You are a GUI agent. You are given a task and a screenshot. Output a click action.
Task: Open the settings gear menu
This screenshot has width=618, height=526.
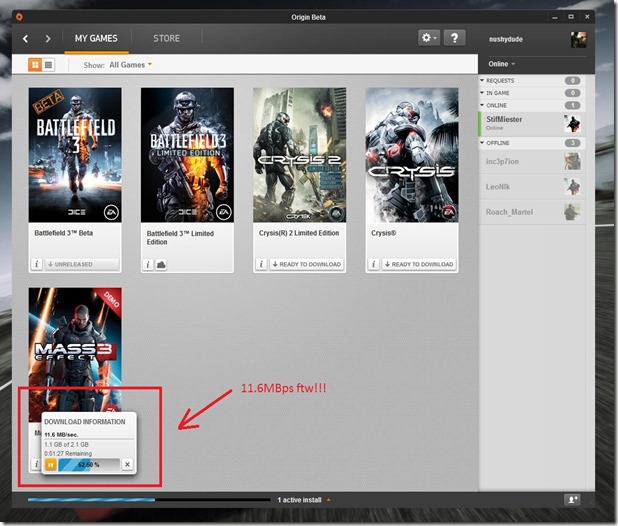pyautogui.click(x=429, y=38)
